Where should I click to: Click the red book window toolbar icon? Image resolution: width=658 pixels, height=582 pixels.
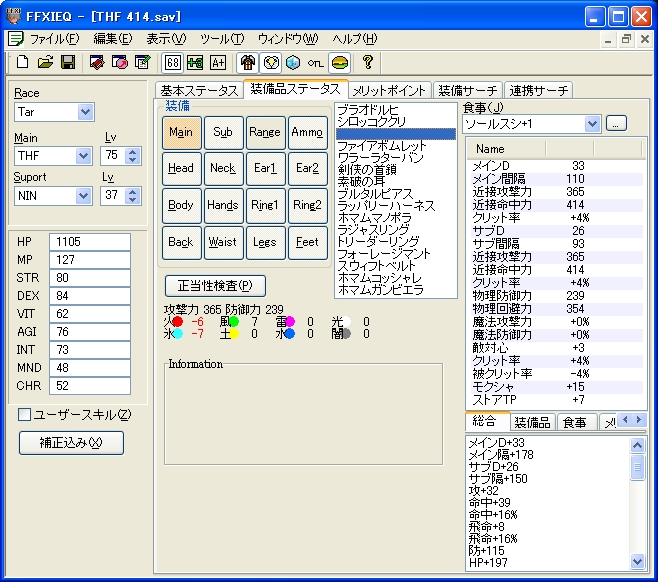click(97, 63)
